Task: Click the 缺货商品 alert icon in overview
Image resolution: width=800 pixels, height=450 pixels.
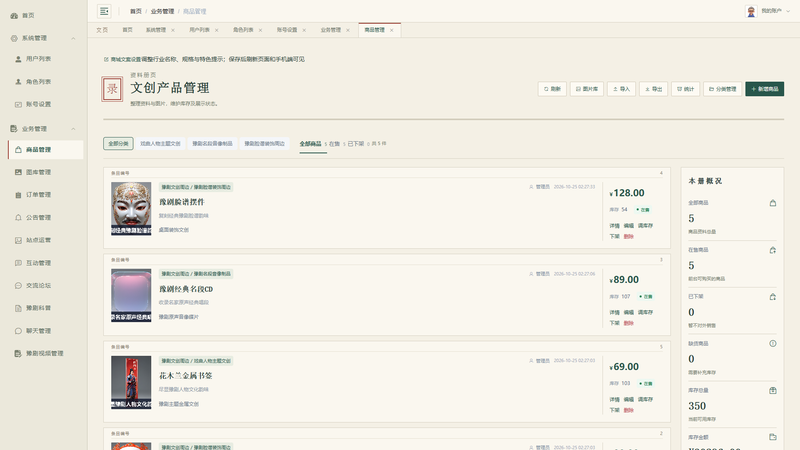Action: 773,343
